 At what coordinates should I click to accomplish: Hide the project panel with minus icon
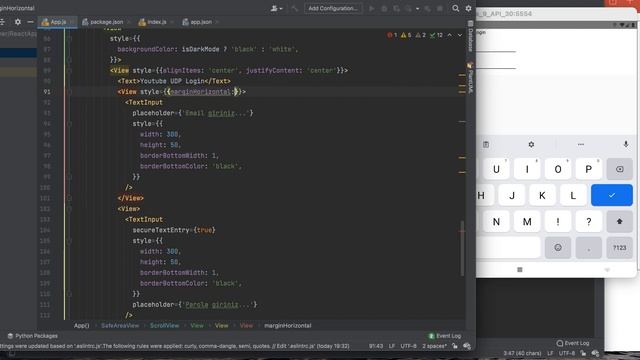pos(30,22)
